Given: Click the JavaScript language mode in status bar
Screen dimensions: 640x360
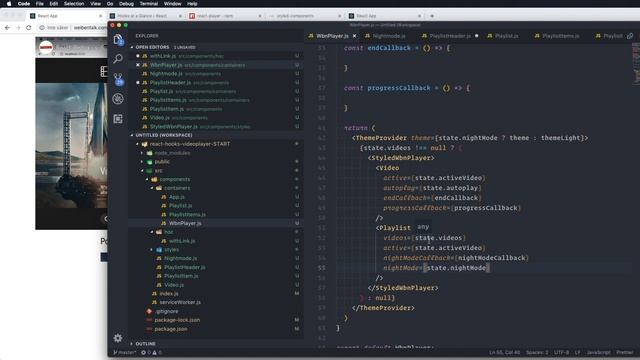Looking at the screenshot, I should [x=598, y=352].
